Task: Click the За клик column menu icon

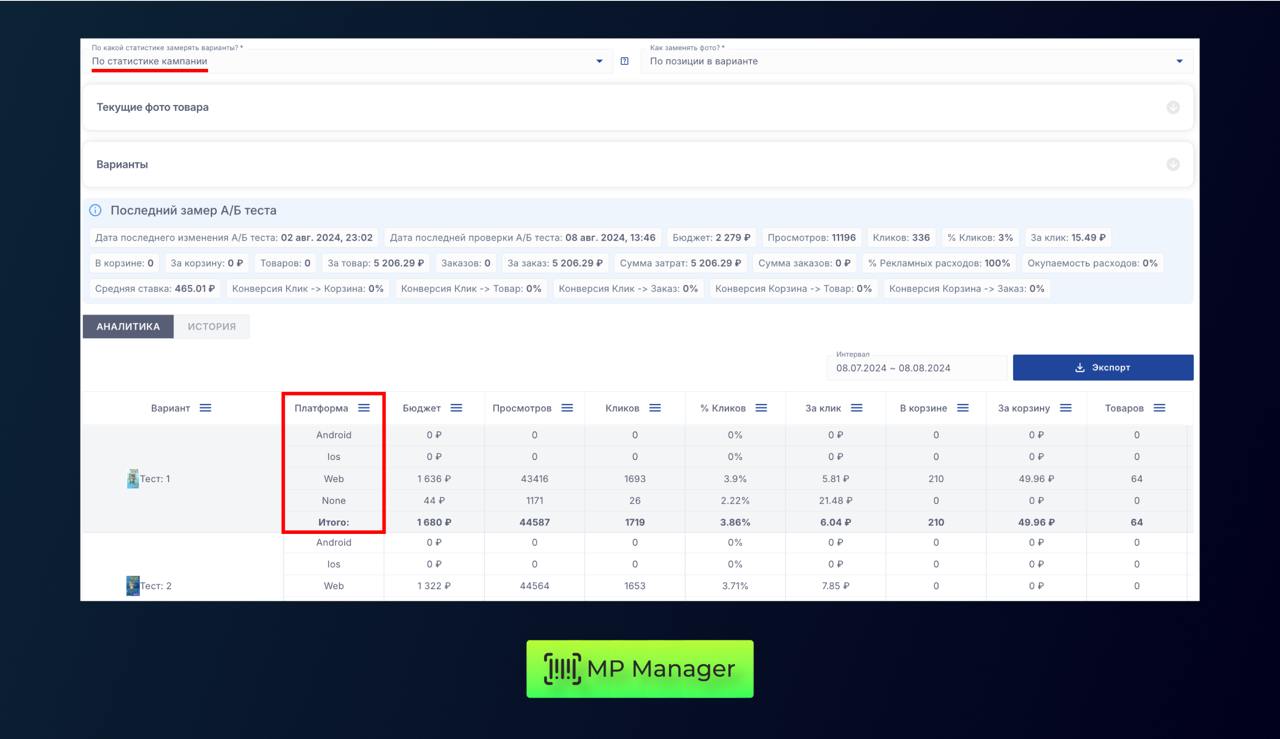Action: click(x=857, y=408)
